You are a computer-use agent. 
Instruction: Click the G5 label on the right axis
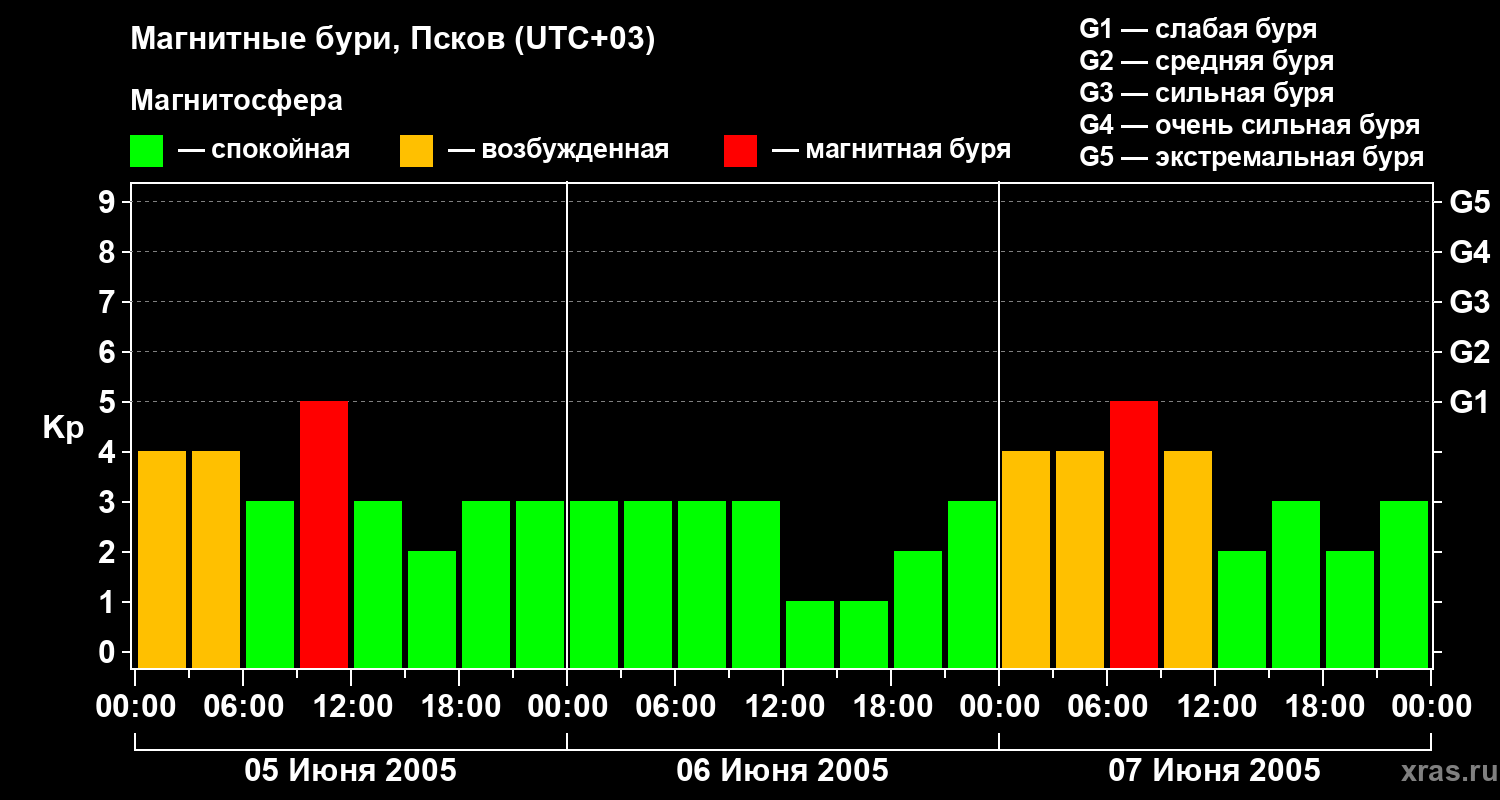click(x=1469, y=202)
